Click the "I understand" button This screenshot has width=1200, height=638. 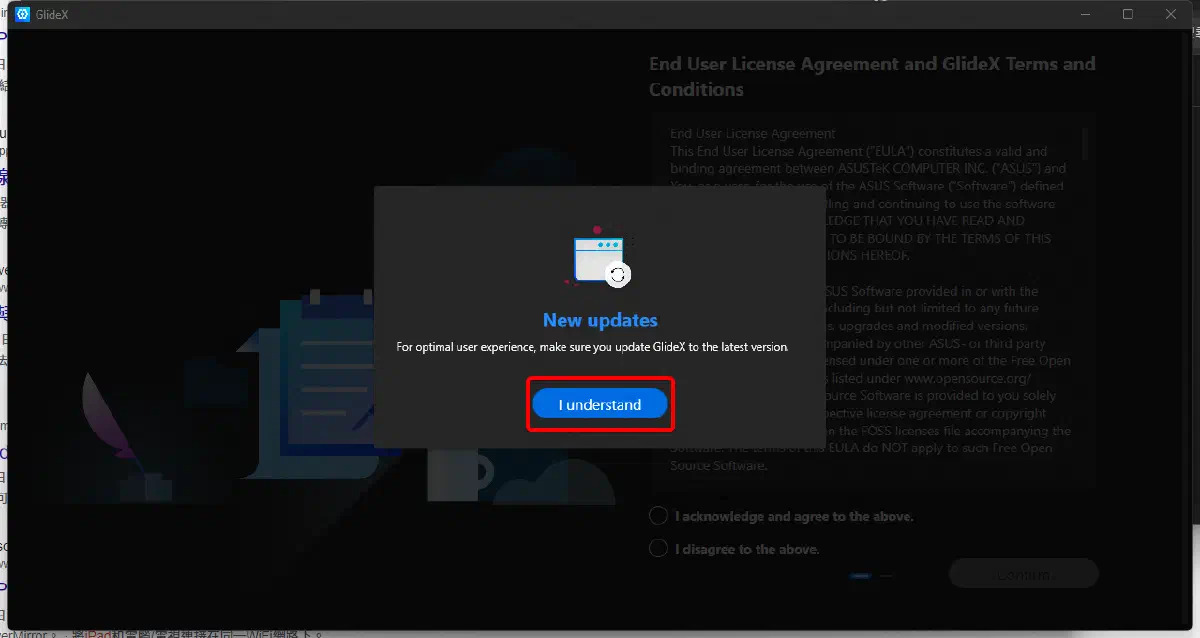(x=600, y=404)
